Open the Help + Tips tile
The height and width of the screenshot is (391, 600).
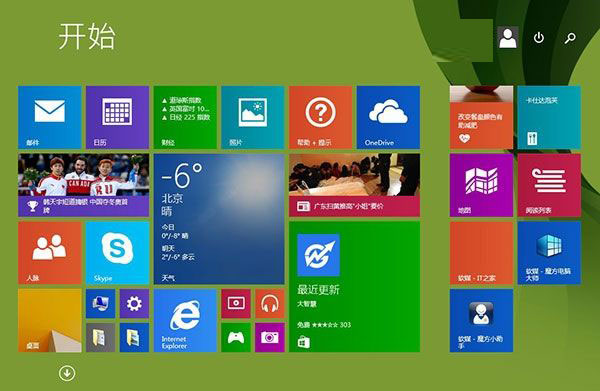tap(321, 117)
